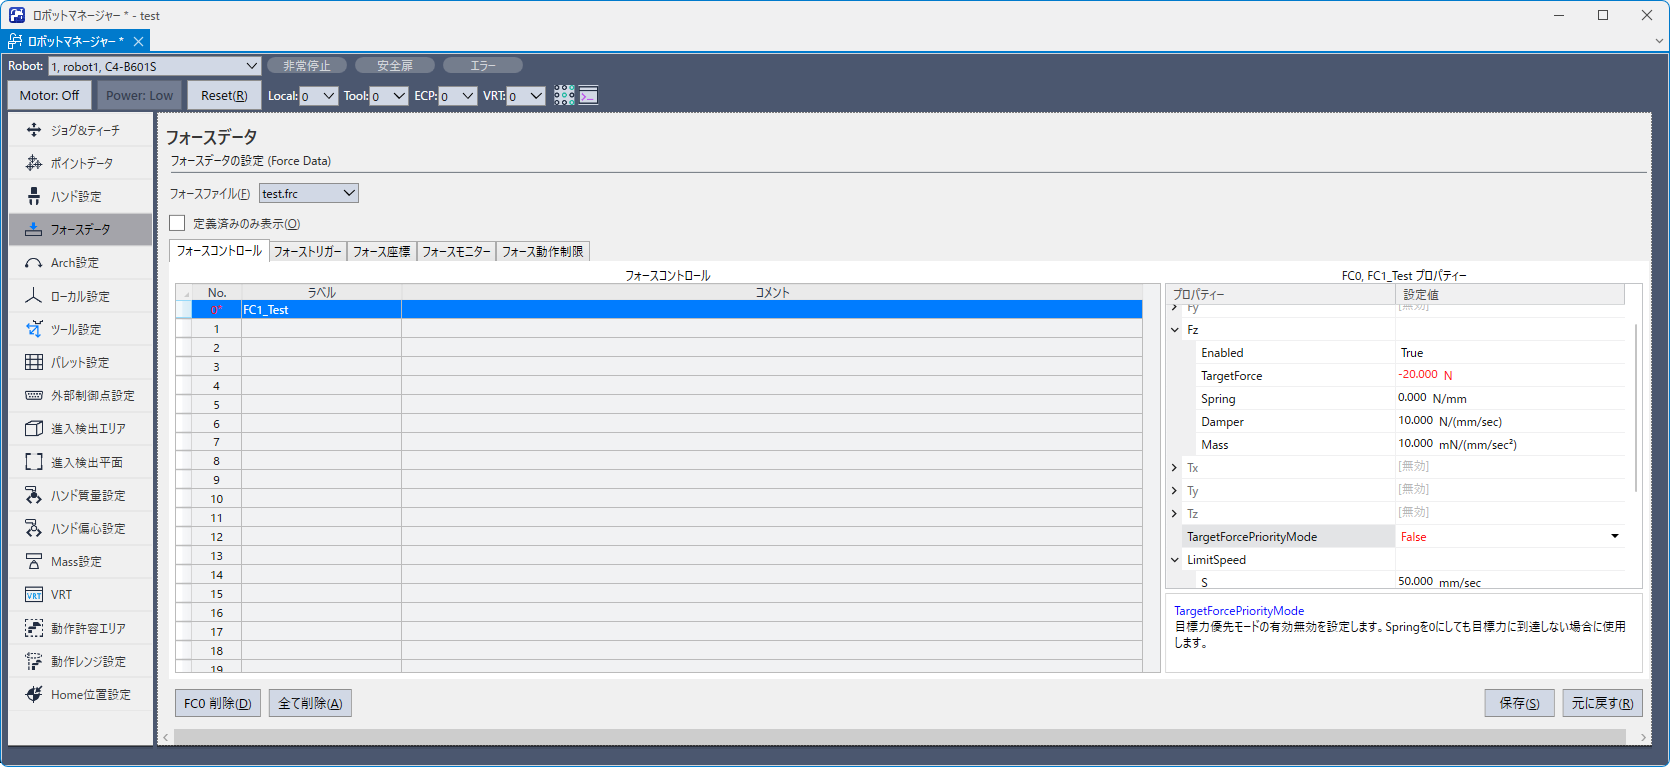
Task: Open TargetForcePriorityMode False value dropdown
Action: [1614, 537]
